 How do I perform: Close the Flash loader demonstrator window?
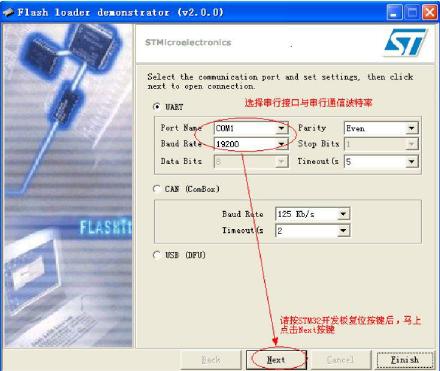[430, 12]
